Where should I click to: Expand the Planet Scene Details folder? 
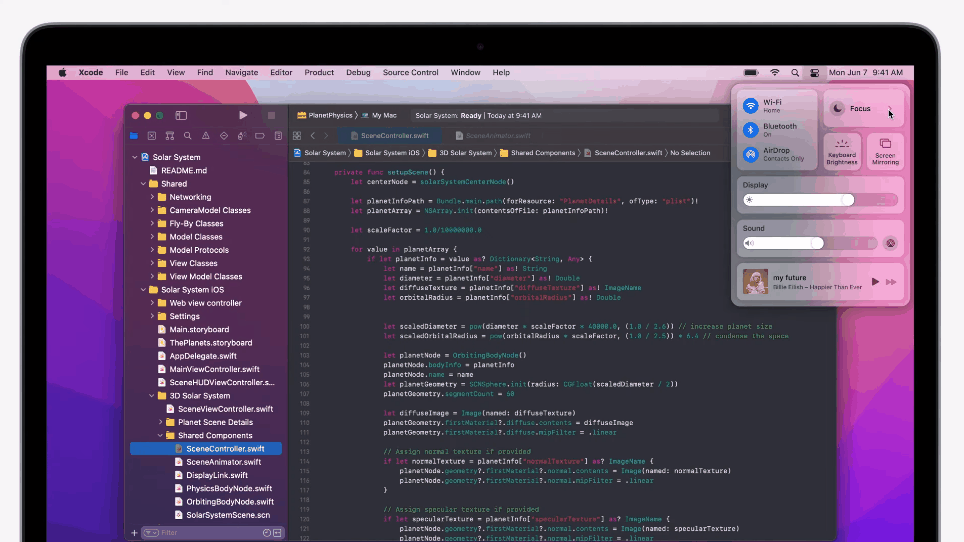(159, 422)
